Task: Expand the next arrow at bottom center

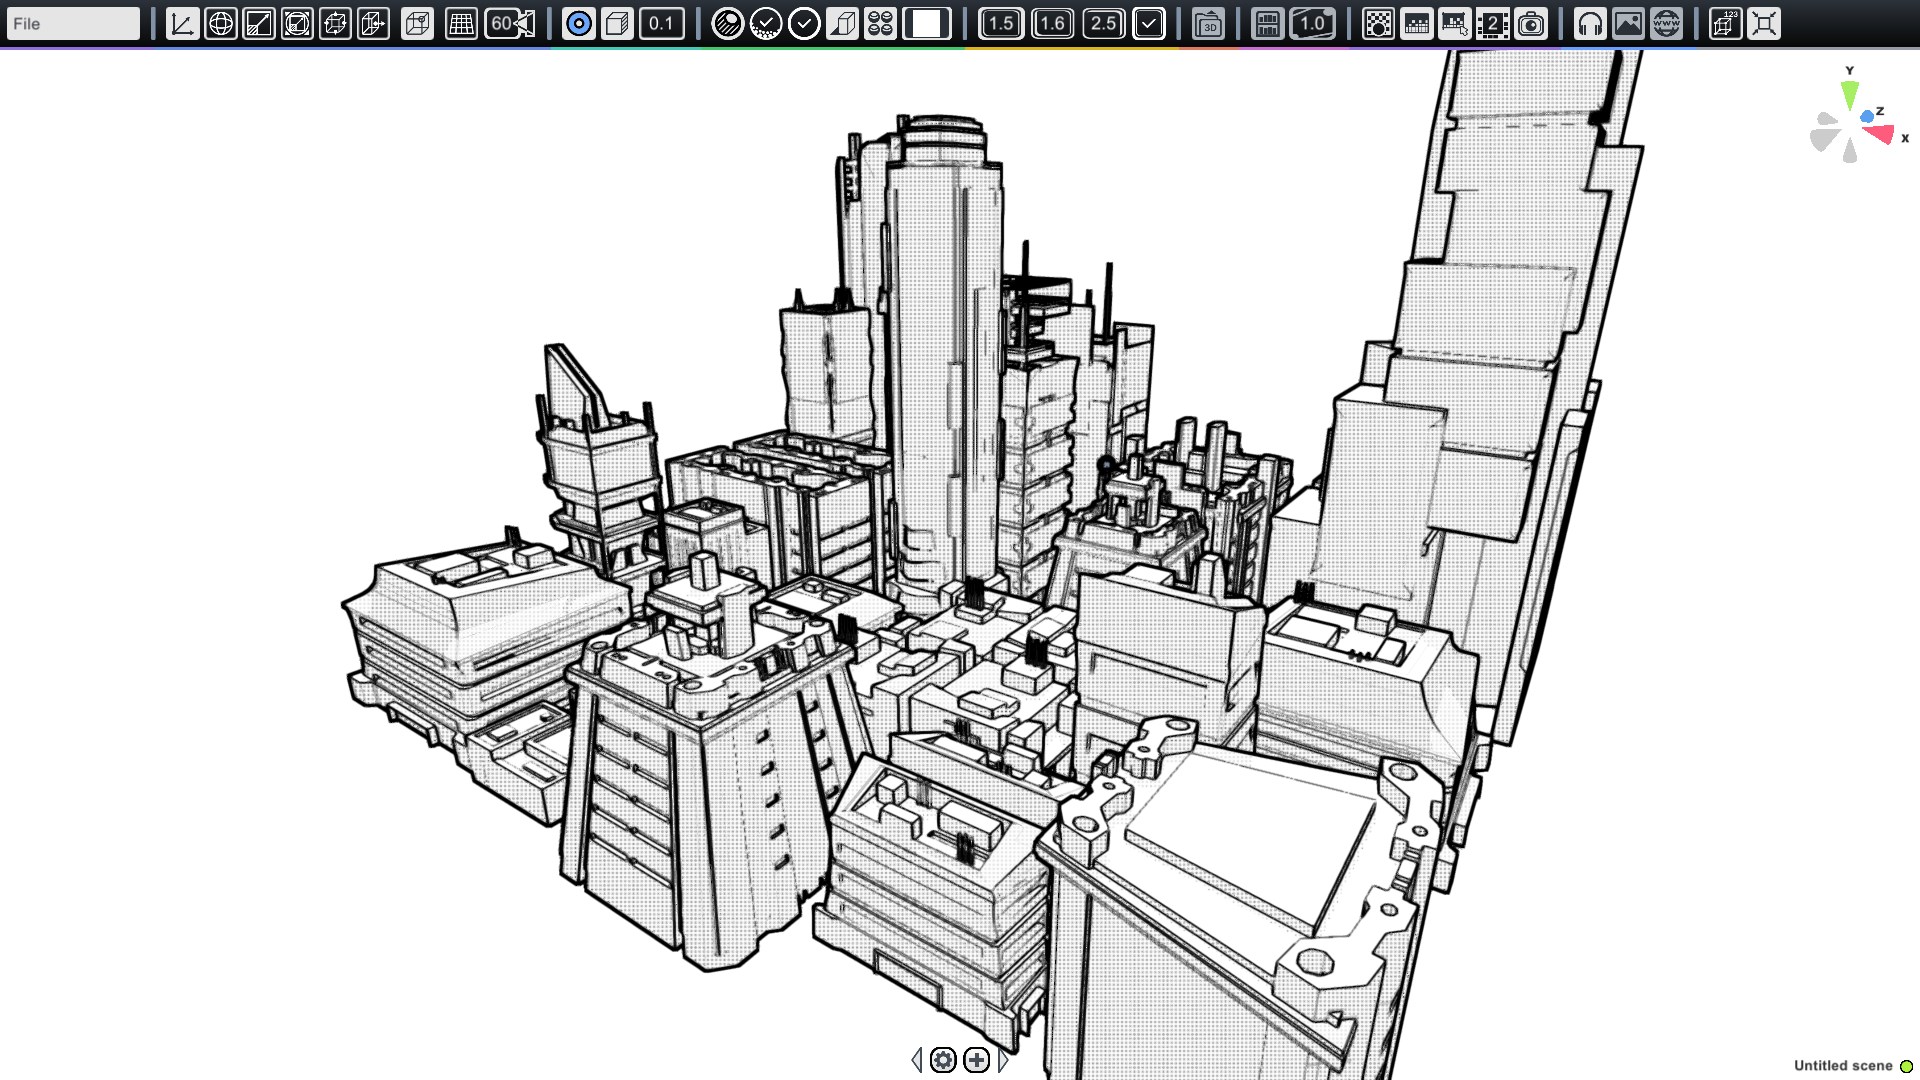Action: click(x=1004, y=1060)
